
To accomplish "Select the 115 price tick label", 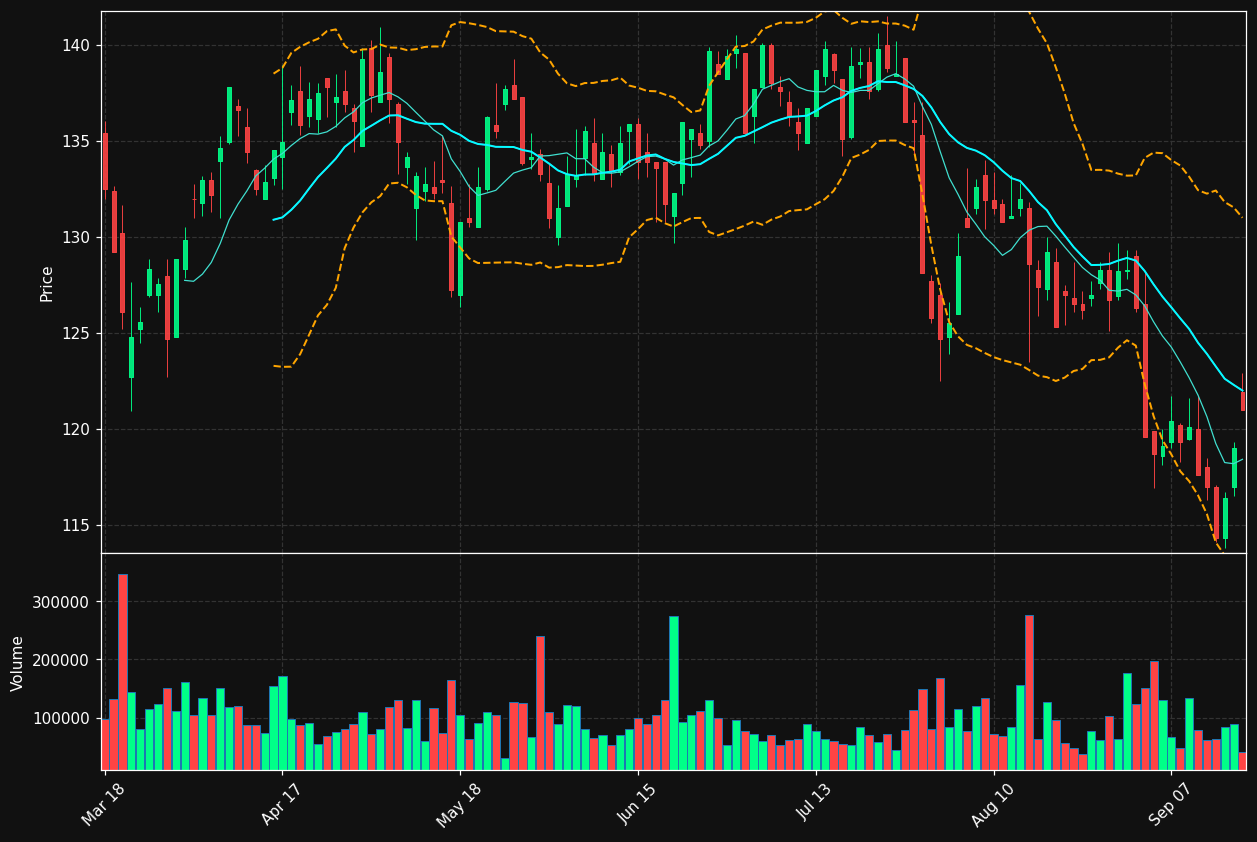I will [x=75, y=526].
